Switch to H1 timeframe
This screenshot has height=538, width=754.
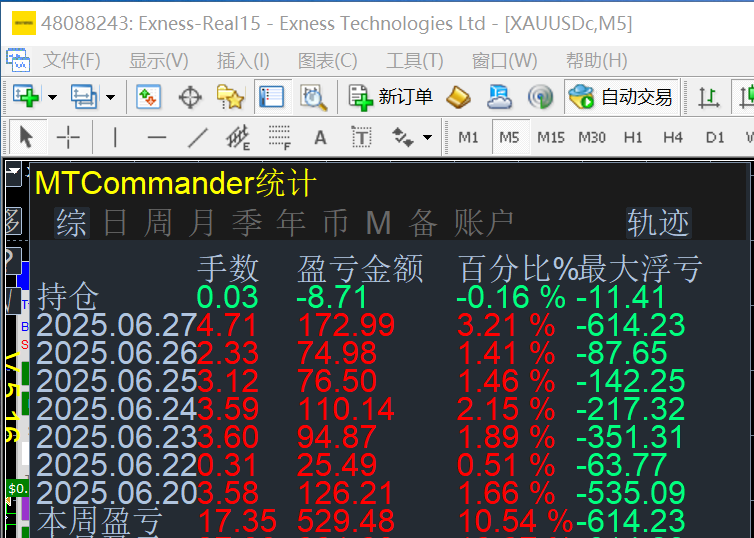(x=633, y=138)
